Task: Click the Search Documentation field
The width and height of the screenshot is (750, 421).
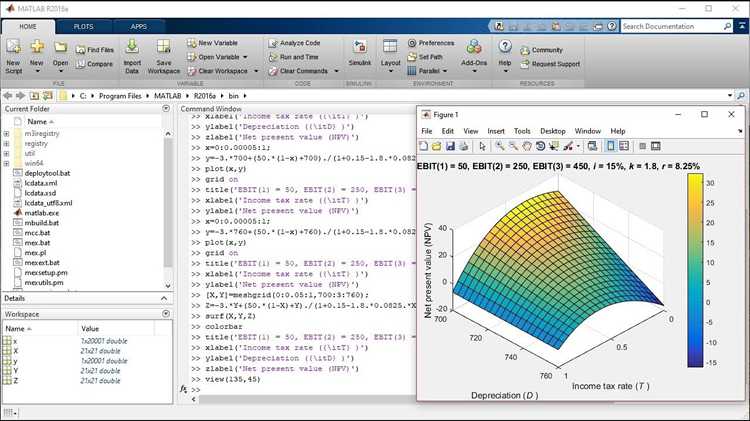Action: (672, 26)
